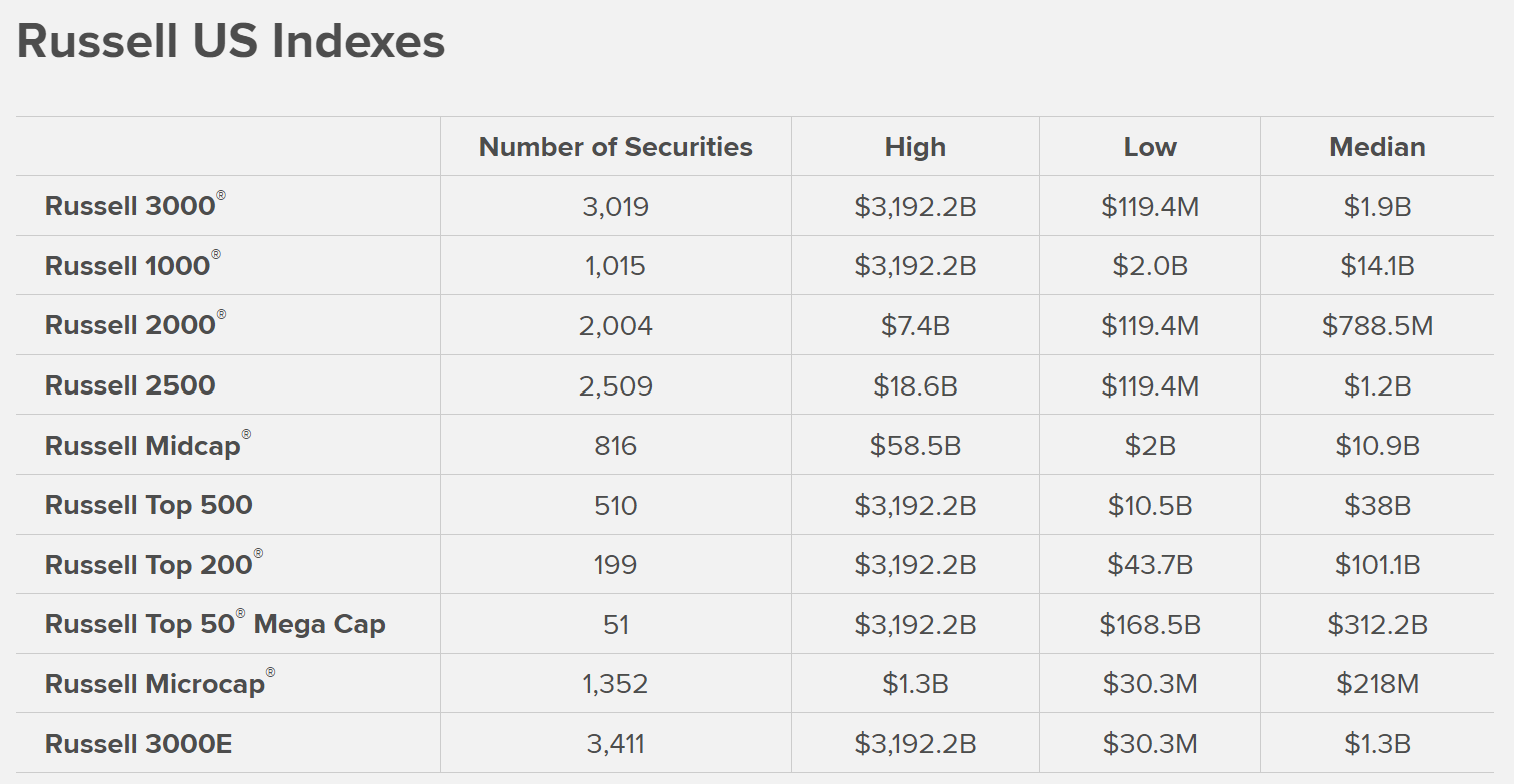Click the Russell US Indexes heading
The height and width of the screenshot is (784, 1514).
tap(231, 42)
